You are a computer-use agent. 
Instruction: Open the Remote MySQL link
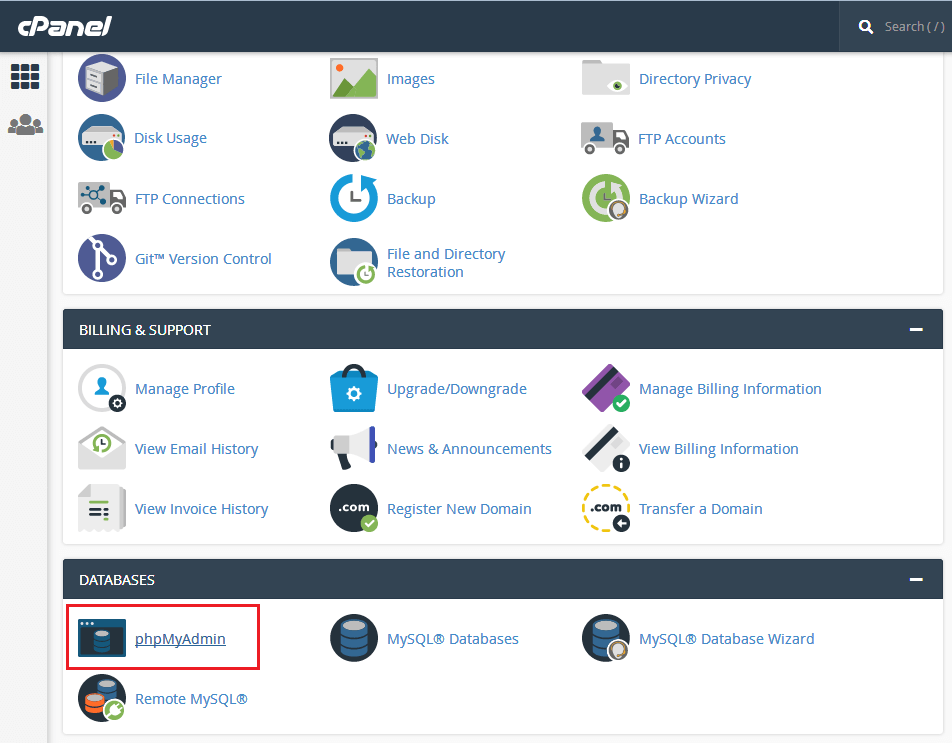(191, 699)
